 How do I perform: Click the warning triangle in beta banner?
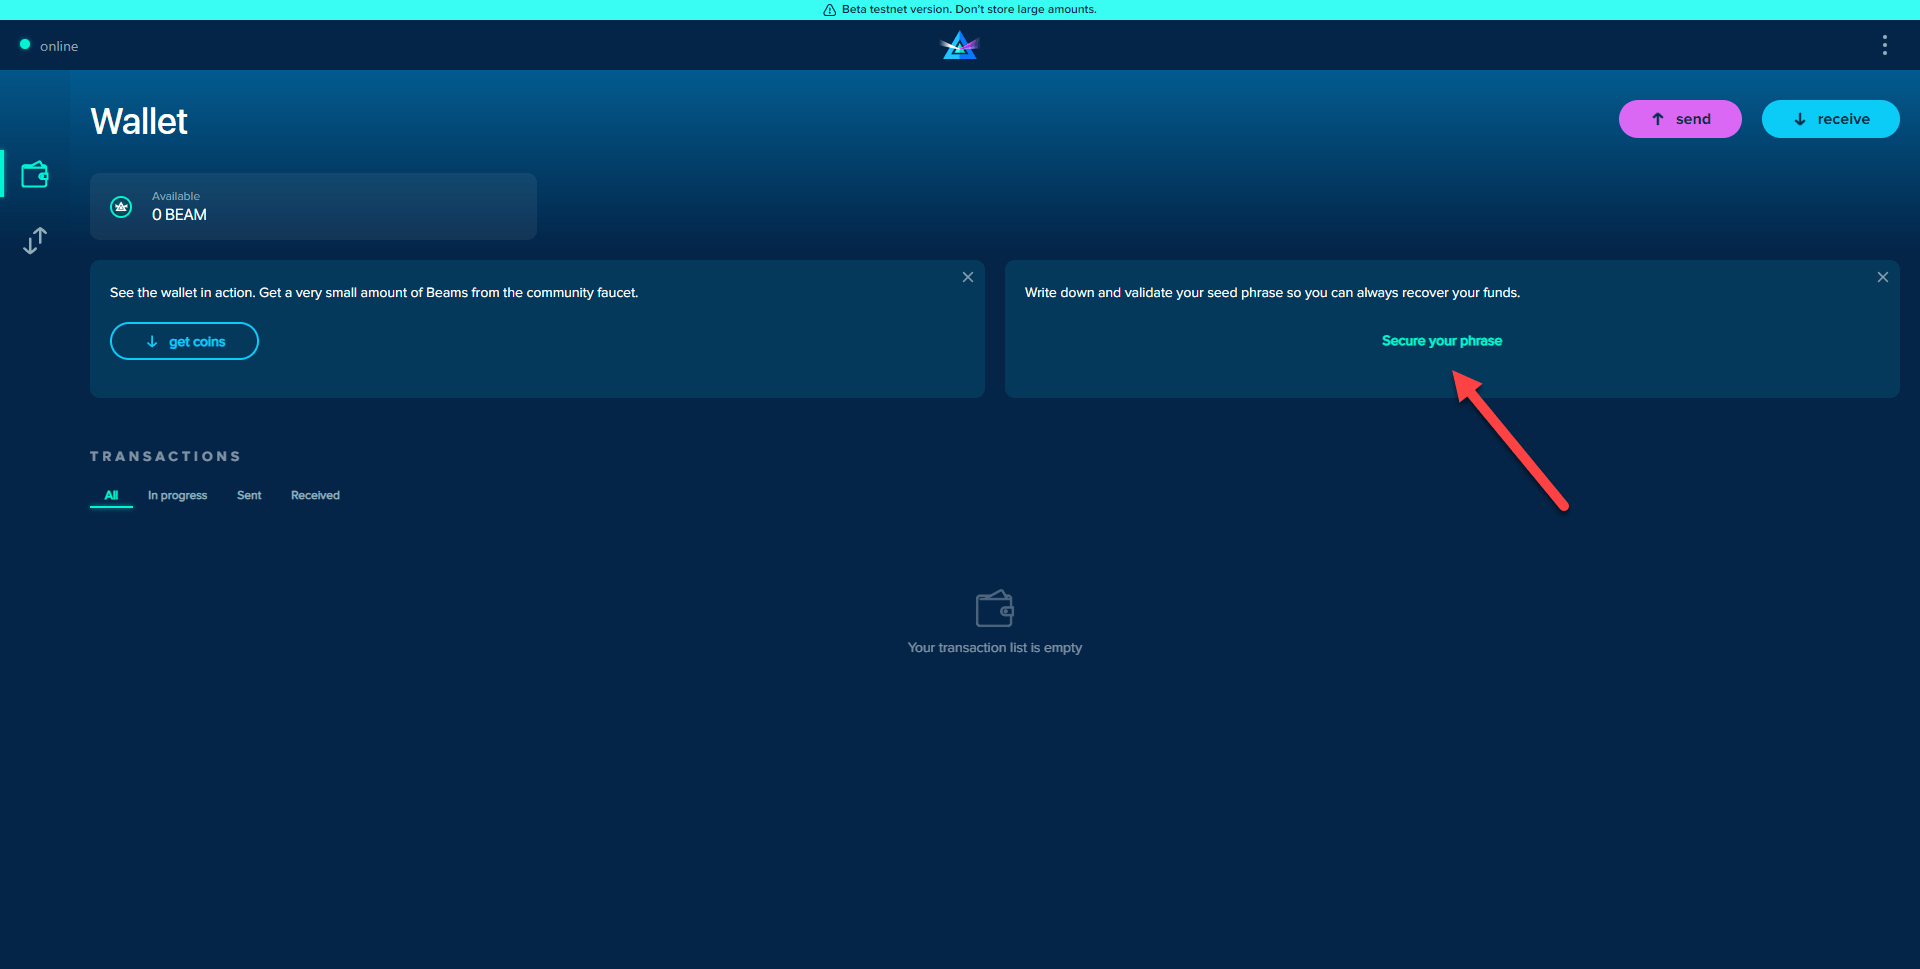click(x=829, y=10)
